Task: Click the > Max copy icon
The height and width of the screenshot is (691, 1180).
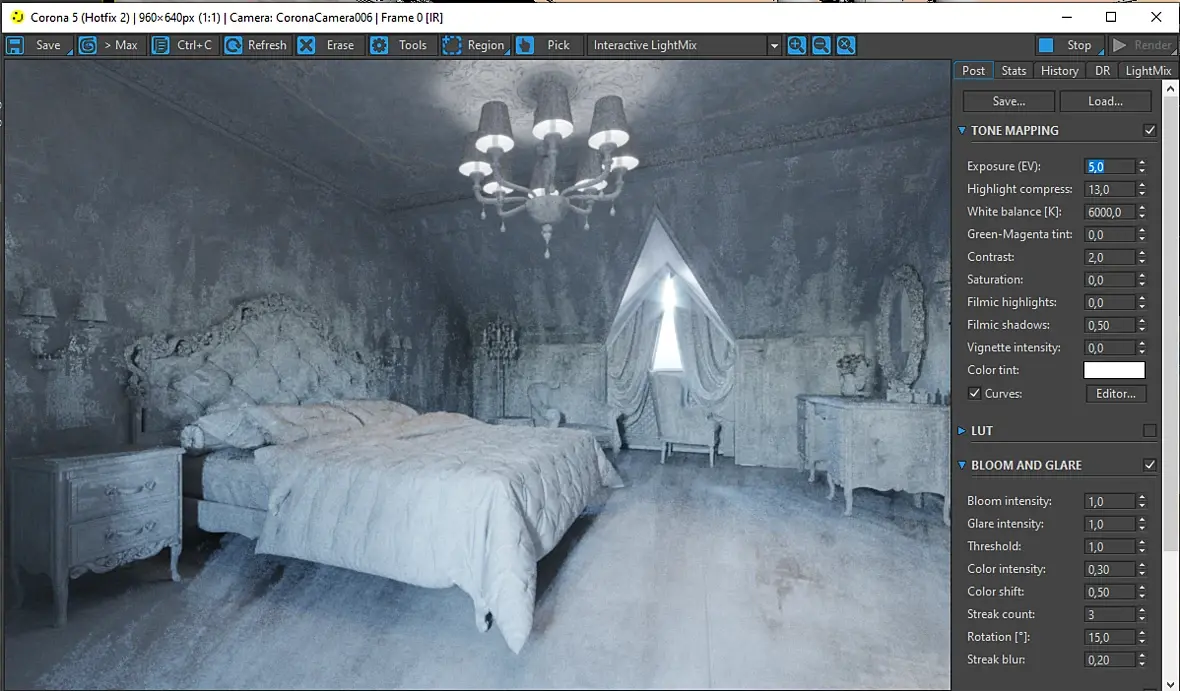Action: point(87,45)
